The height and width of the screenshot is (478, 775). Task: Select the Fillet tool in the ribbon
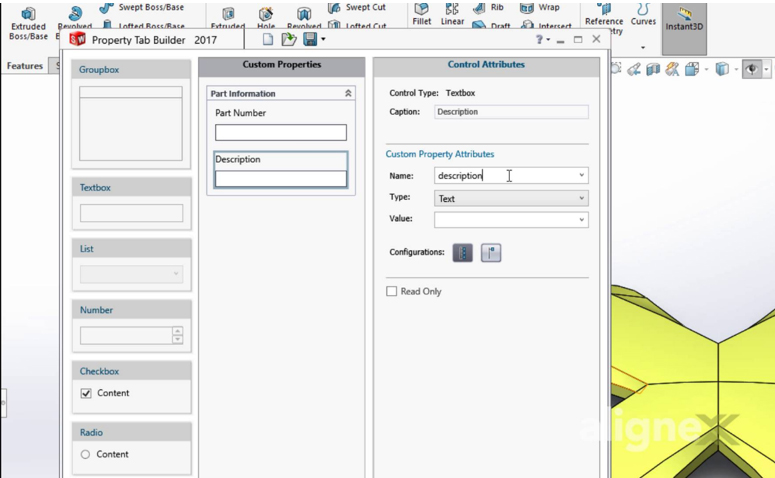tap(421, 14)
